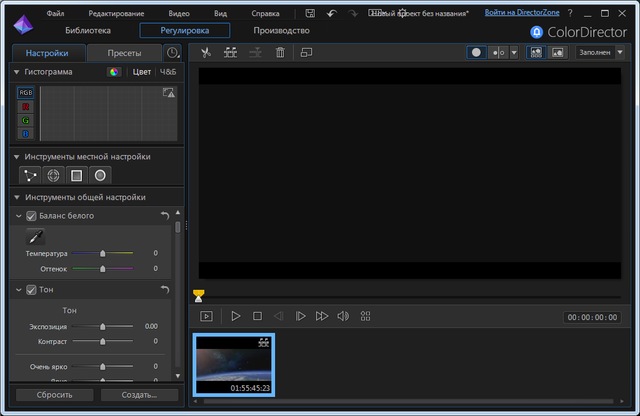Image resolution: width=640 pixels, height=416 pixels.
Task: Open the Файл menu
Action: click(55, 14)
